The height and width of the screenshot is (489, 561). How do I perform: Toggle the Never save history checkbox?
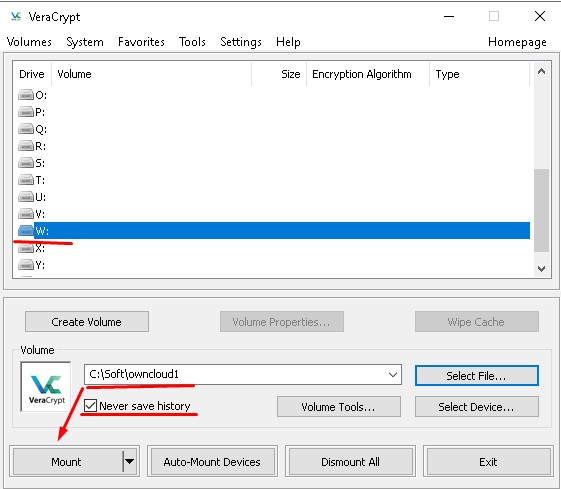(90, 406)
